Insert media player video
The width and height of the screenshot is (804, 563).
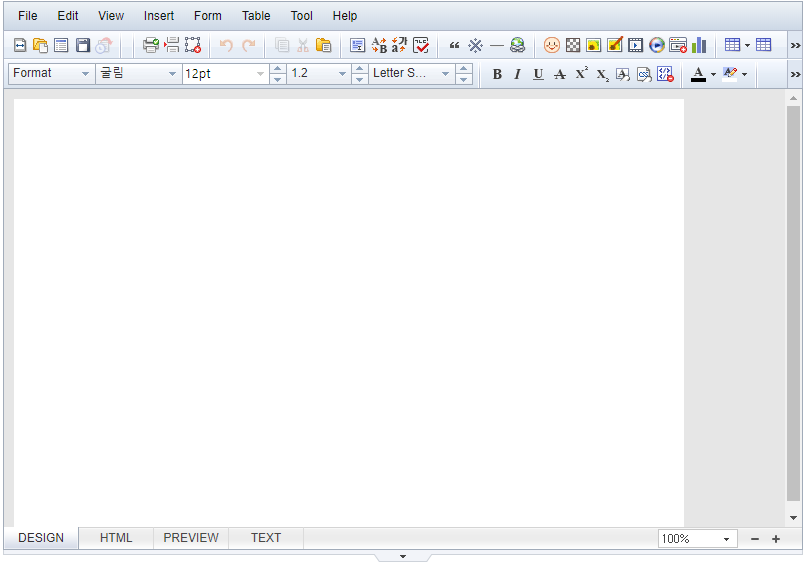[657, 46]
